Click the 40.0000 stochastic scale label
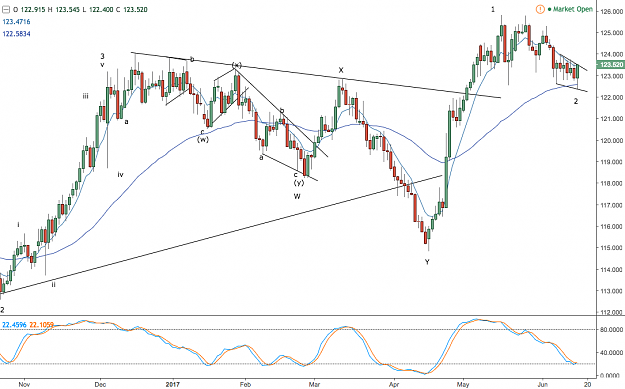Viewport: 625px width, 389px height. point(611,353)
